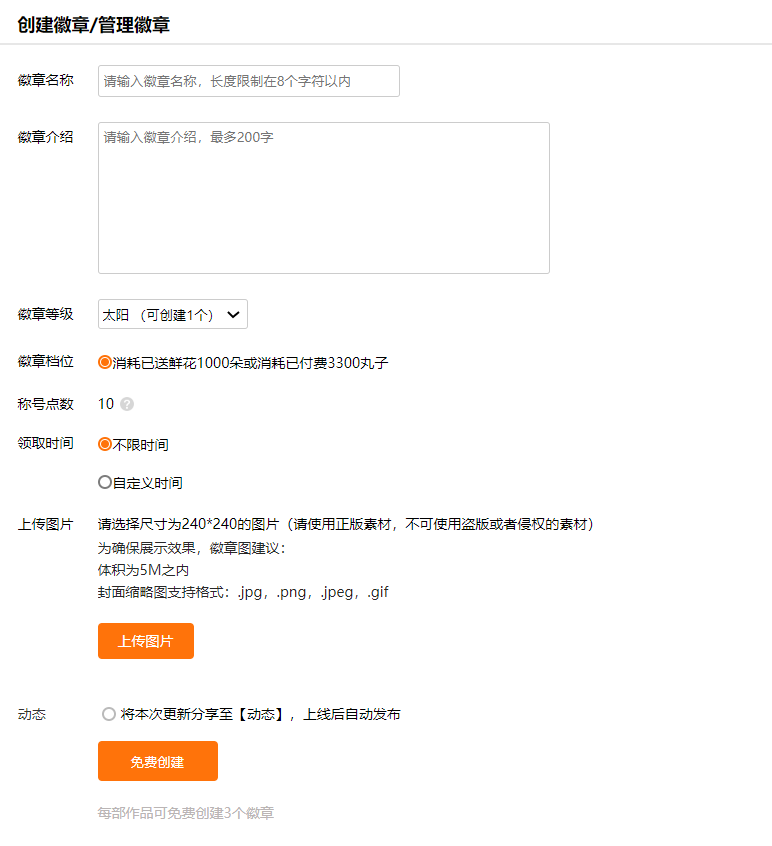The height and width of the screenshot is (846, 772).
Task: Click the 徽章名称 field label
Action: coord(45,81)
